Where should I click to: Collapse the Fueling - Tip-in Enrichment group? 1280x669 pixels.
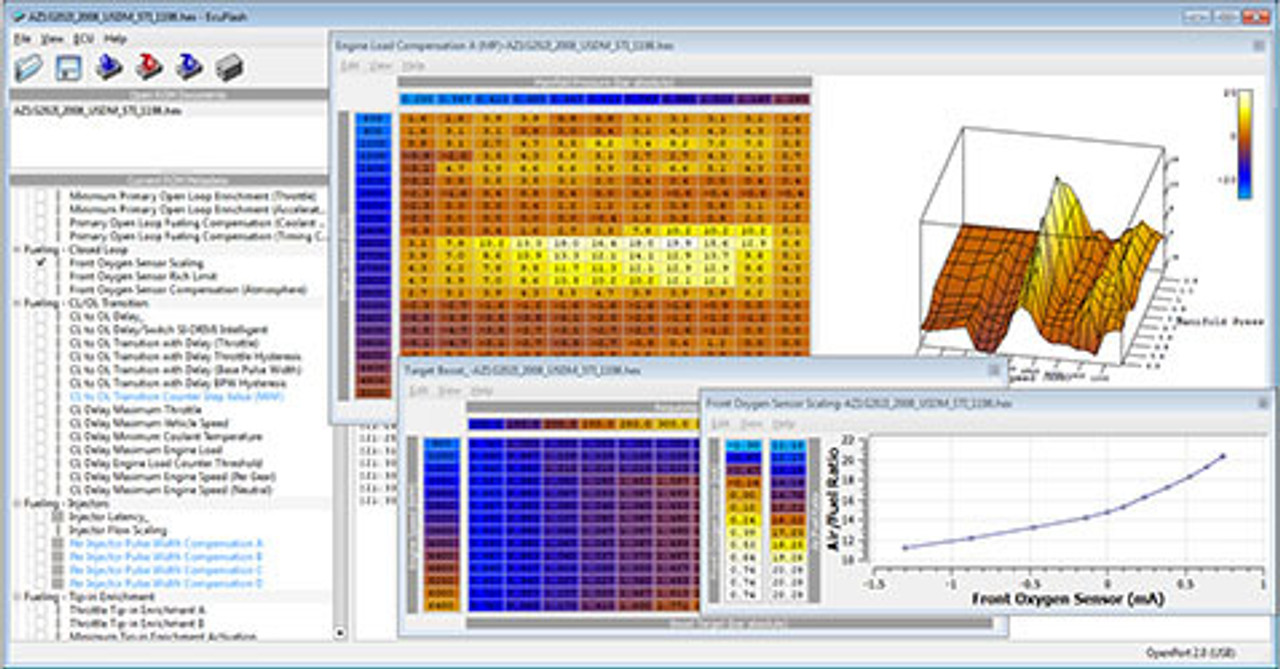pos(16,596)
